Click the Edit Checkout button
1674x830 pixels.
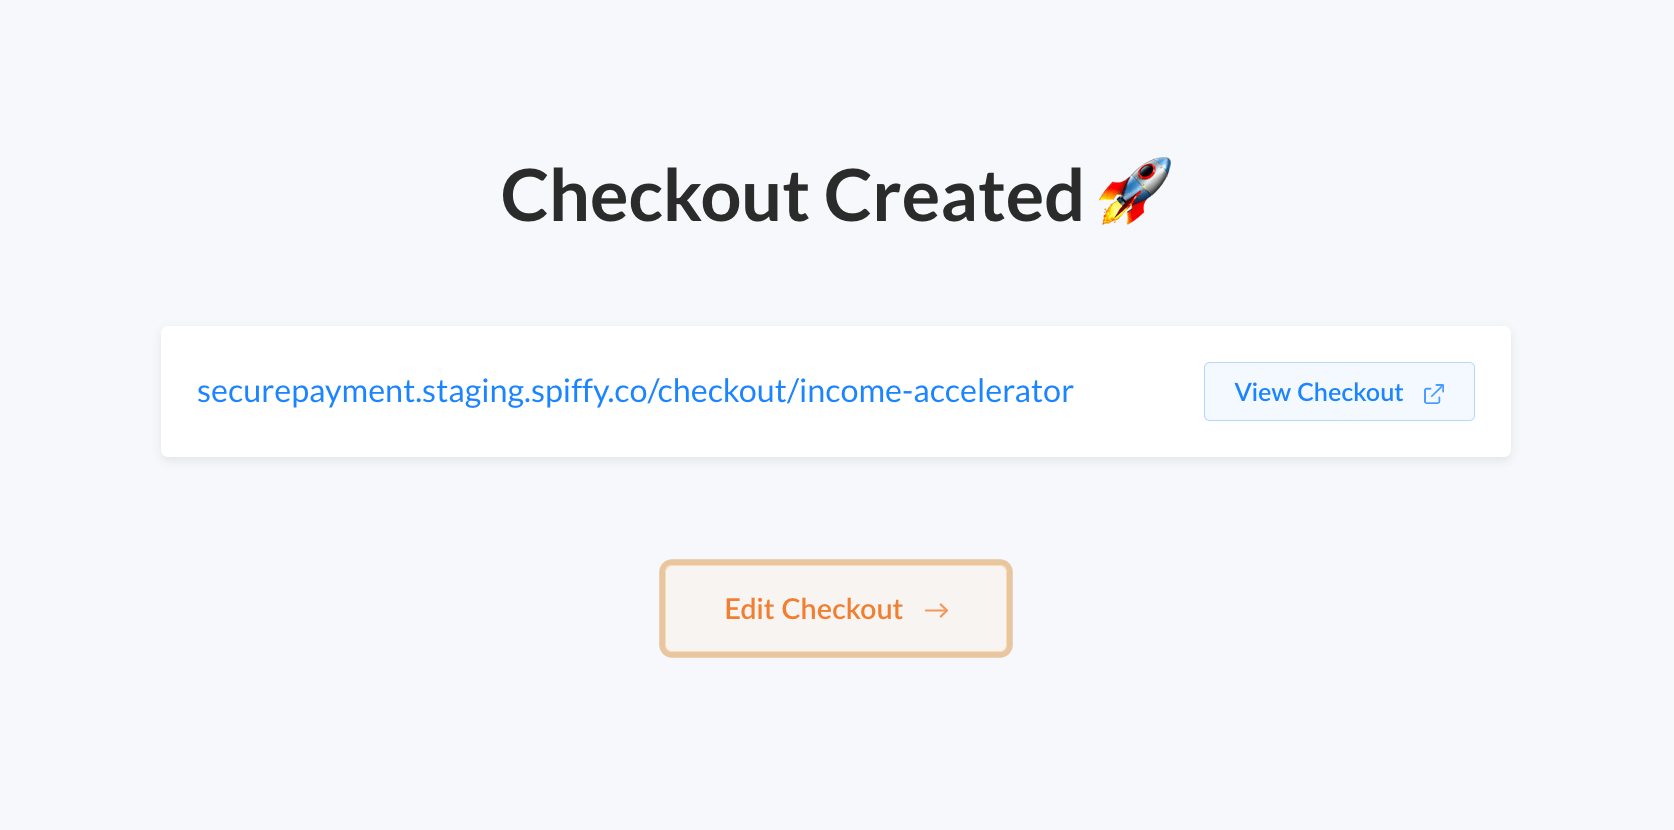[836, 608]
